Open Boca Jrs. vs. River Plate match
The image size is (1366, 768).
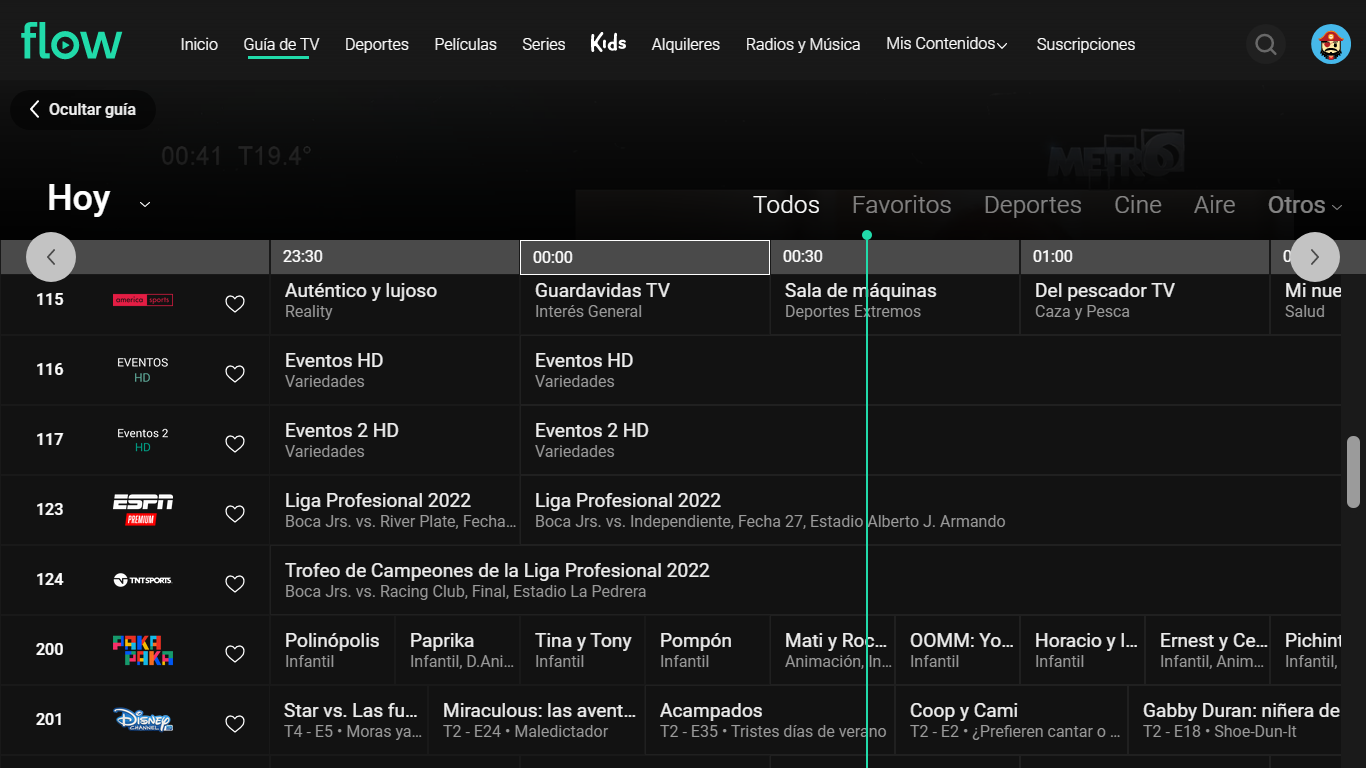point(395,510)
